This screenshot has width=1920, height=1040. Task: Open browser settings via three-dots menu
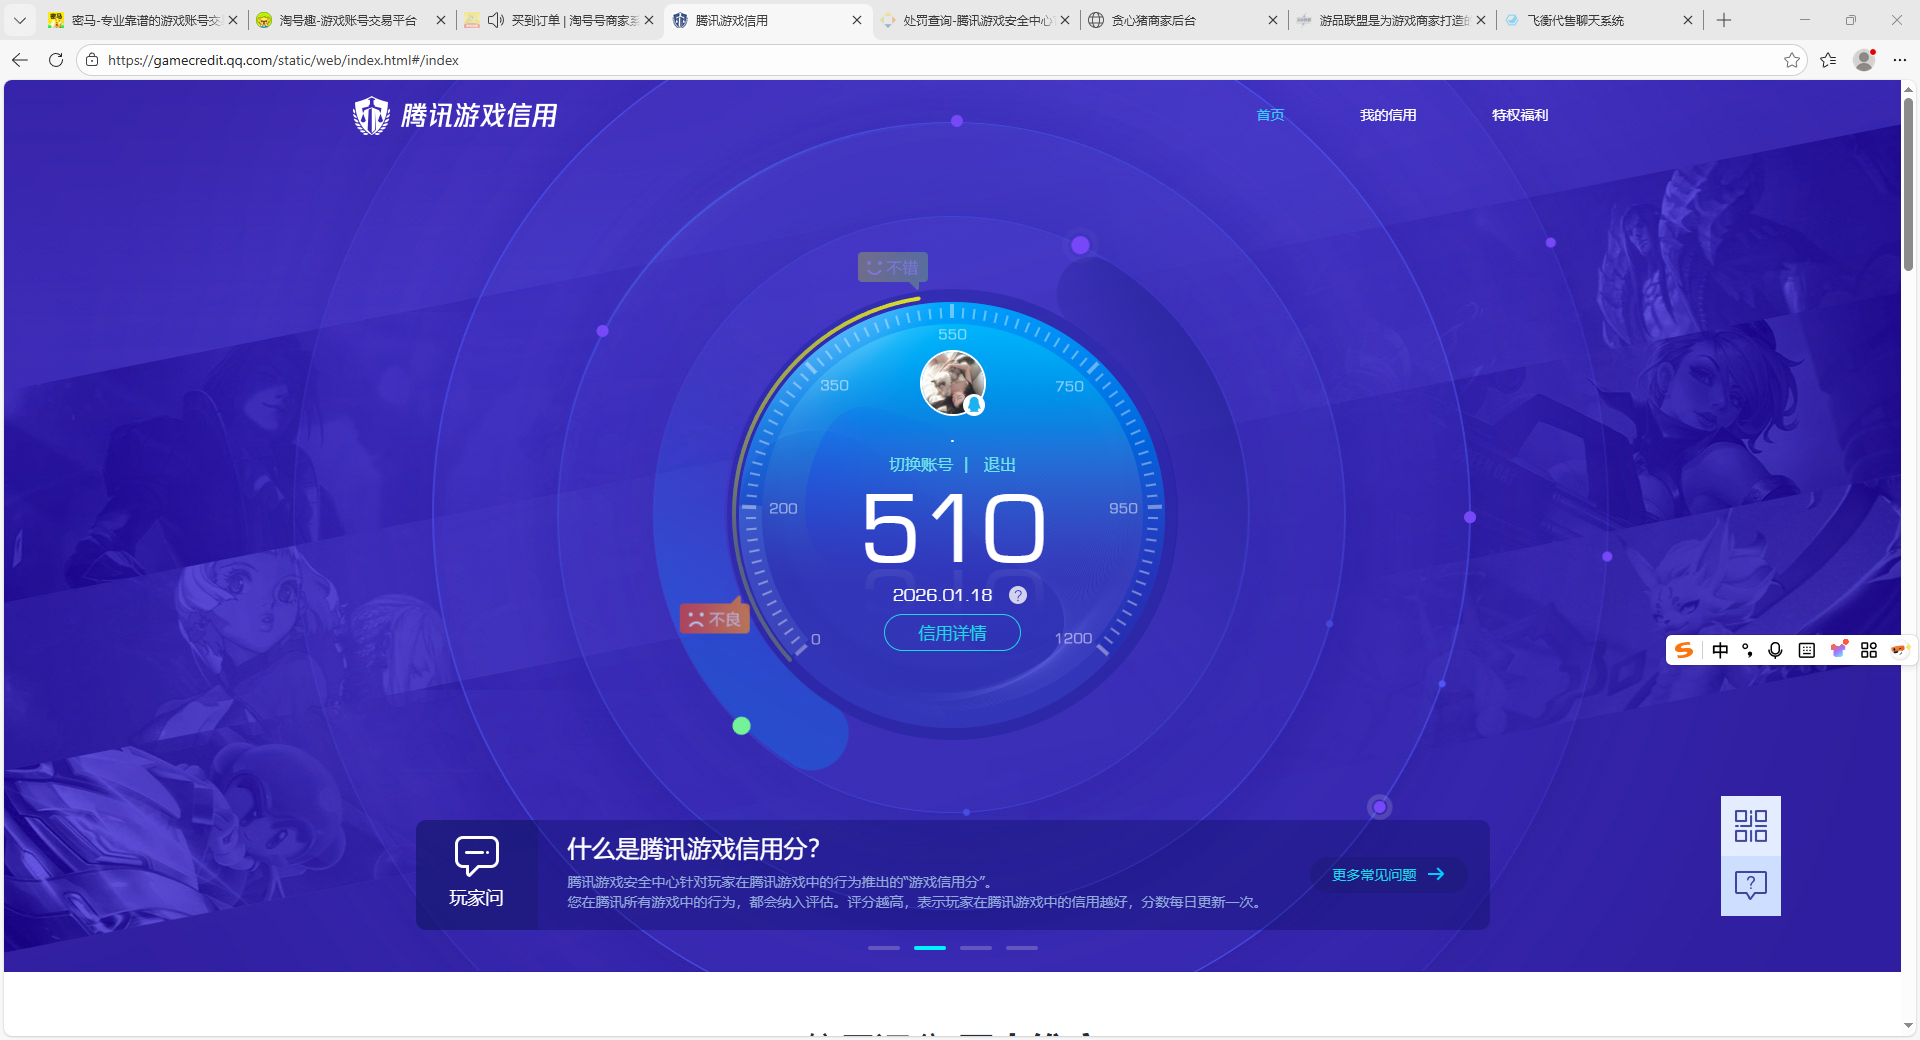coord(1901,60)
